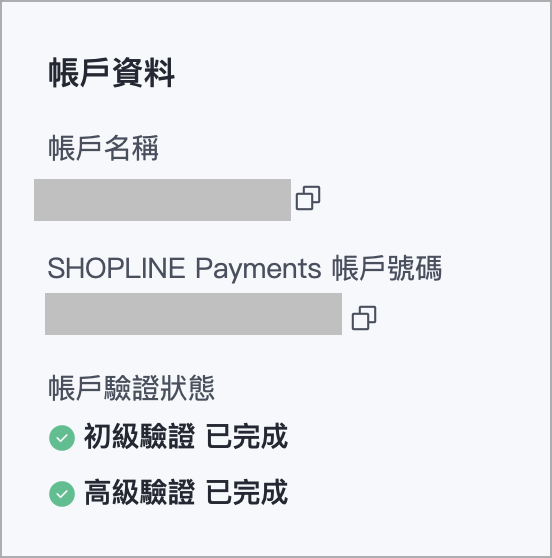Click the 初級驗證 status text

[140, 436]
